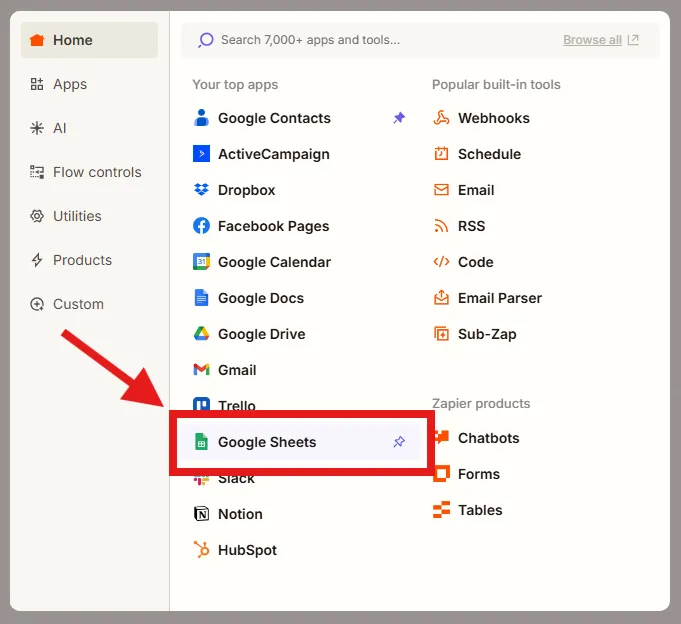Select the AI category
This screenshot has width=681, height=624.
coord(48,128)
